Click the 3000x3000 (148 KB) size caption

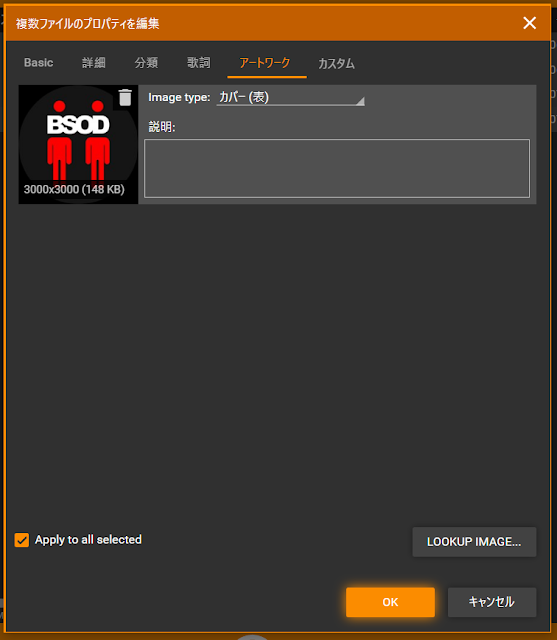click(74, 189)
